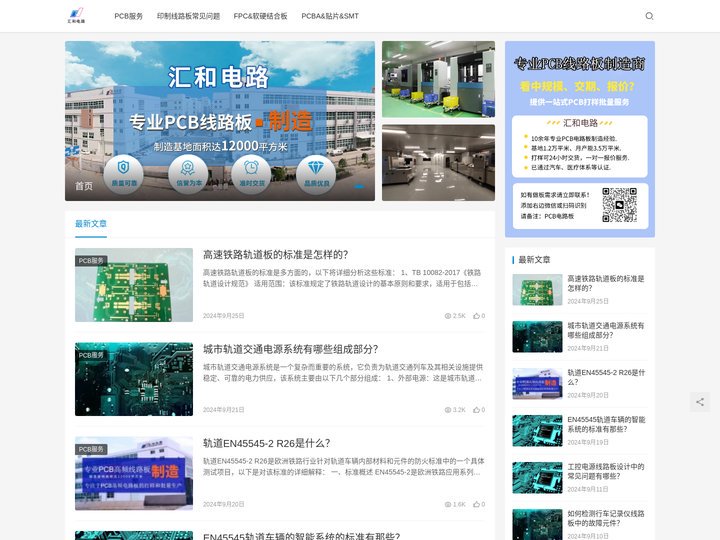Click the like icon on 轨道EN45545-2 R26 article
Screen dimensions: 720x540
[x=477, y=504]
